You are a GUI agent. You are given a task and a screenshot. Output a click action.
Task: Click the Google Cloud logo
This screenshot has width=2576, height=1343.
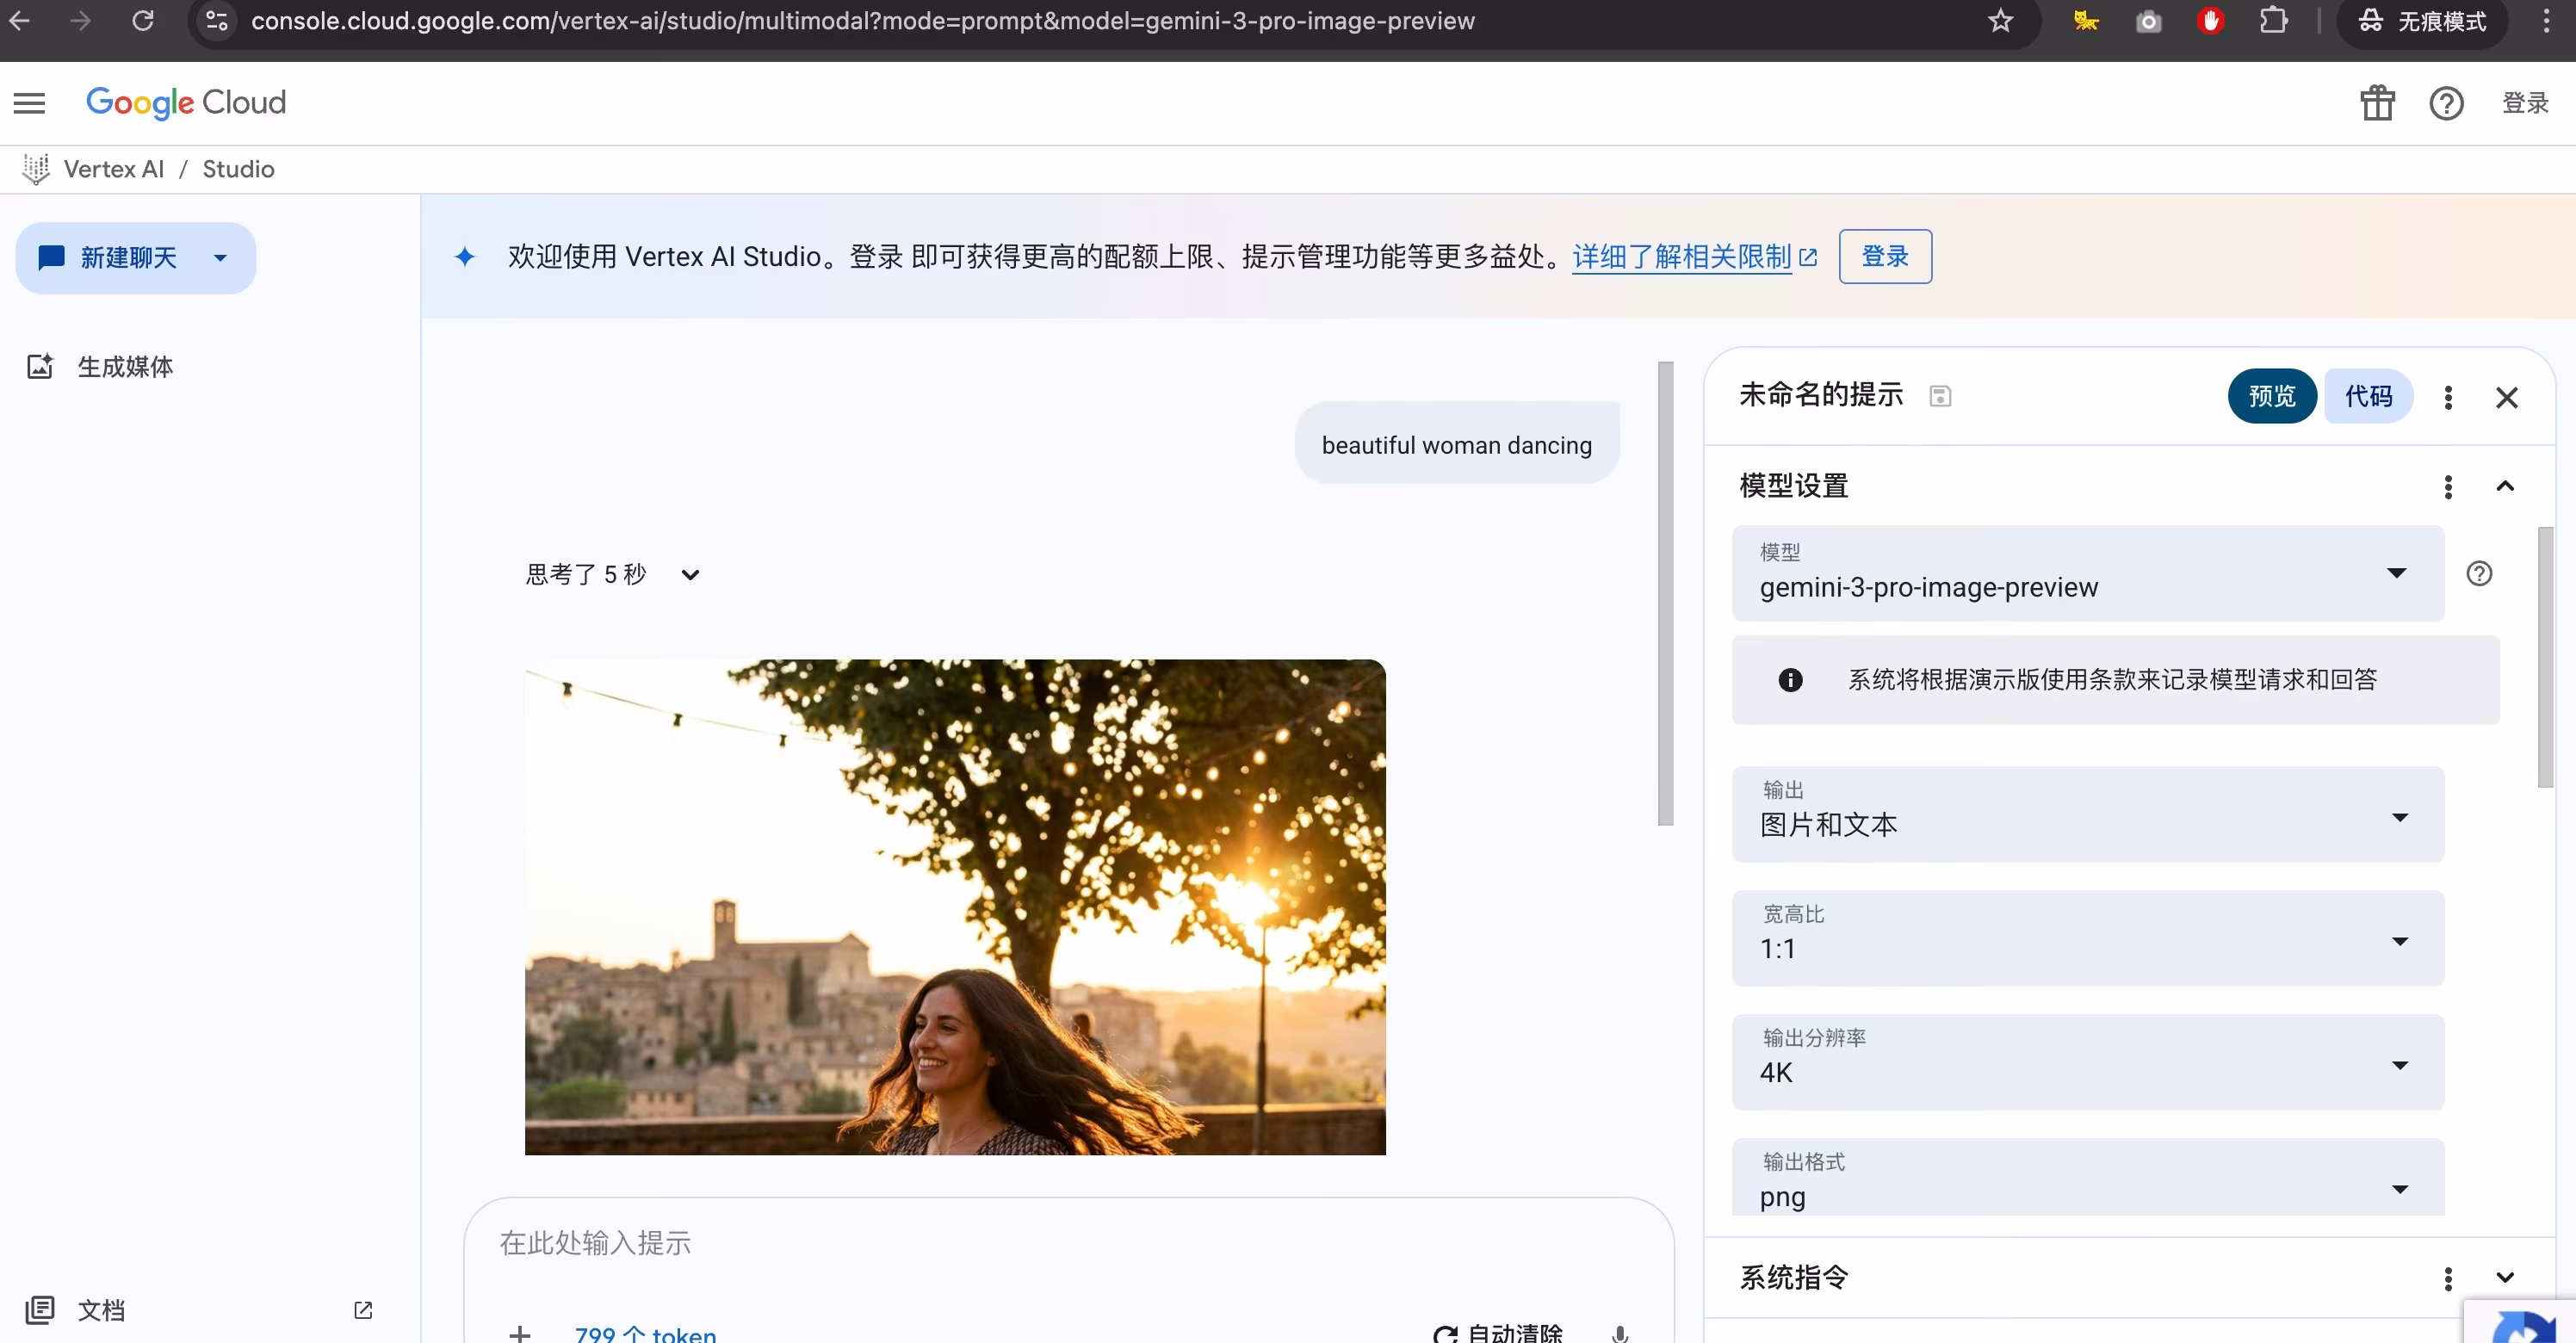point(186,102)
